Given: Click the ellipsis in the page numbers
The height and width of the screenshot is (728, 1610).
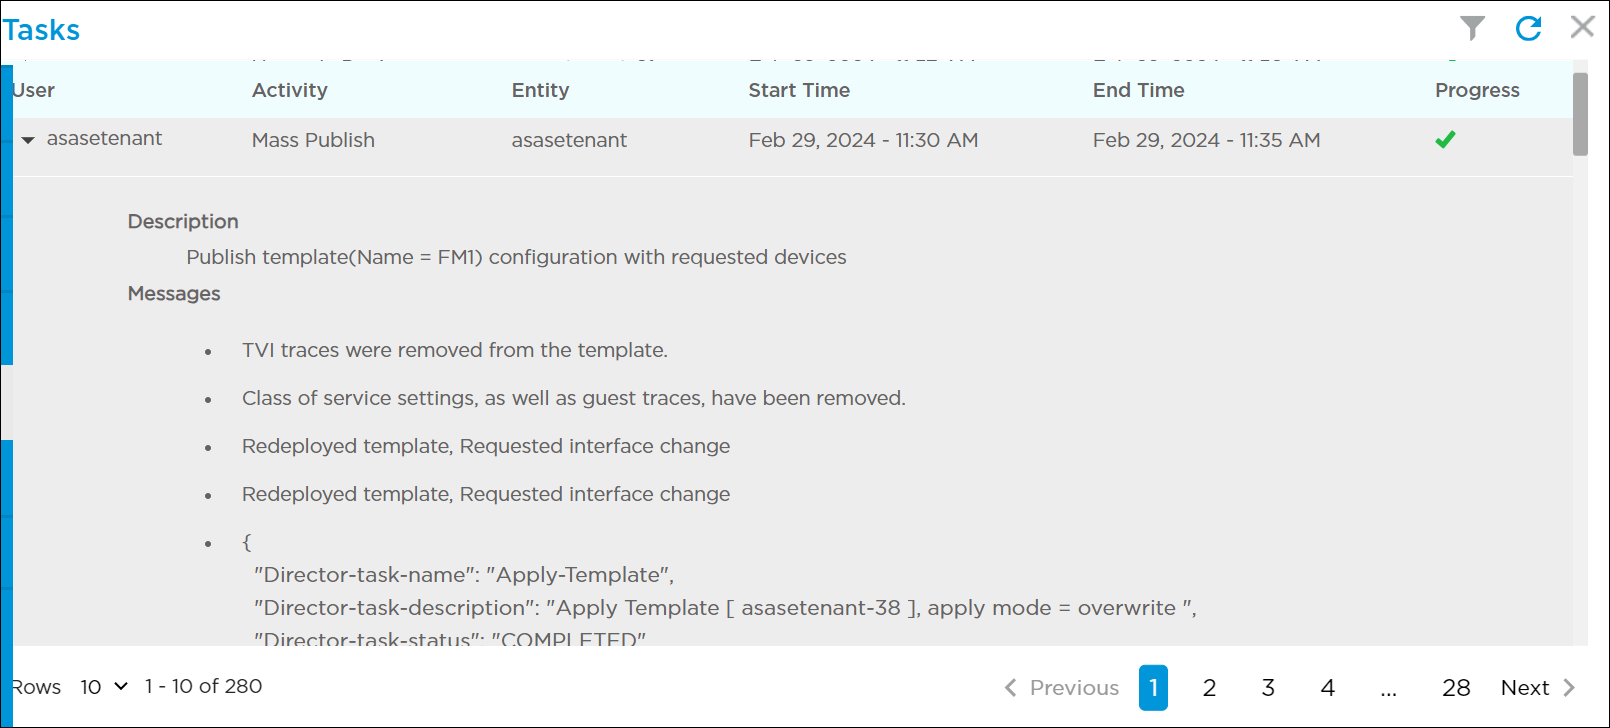Looking at the screenshot, I should (x=1389, y=688).
